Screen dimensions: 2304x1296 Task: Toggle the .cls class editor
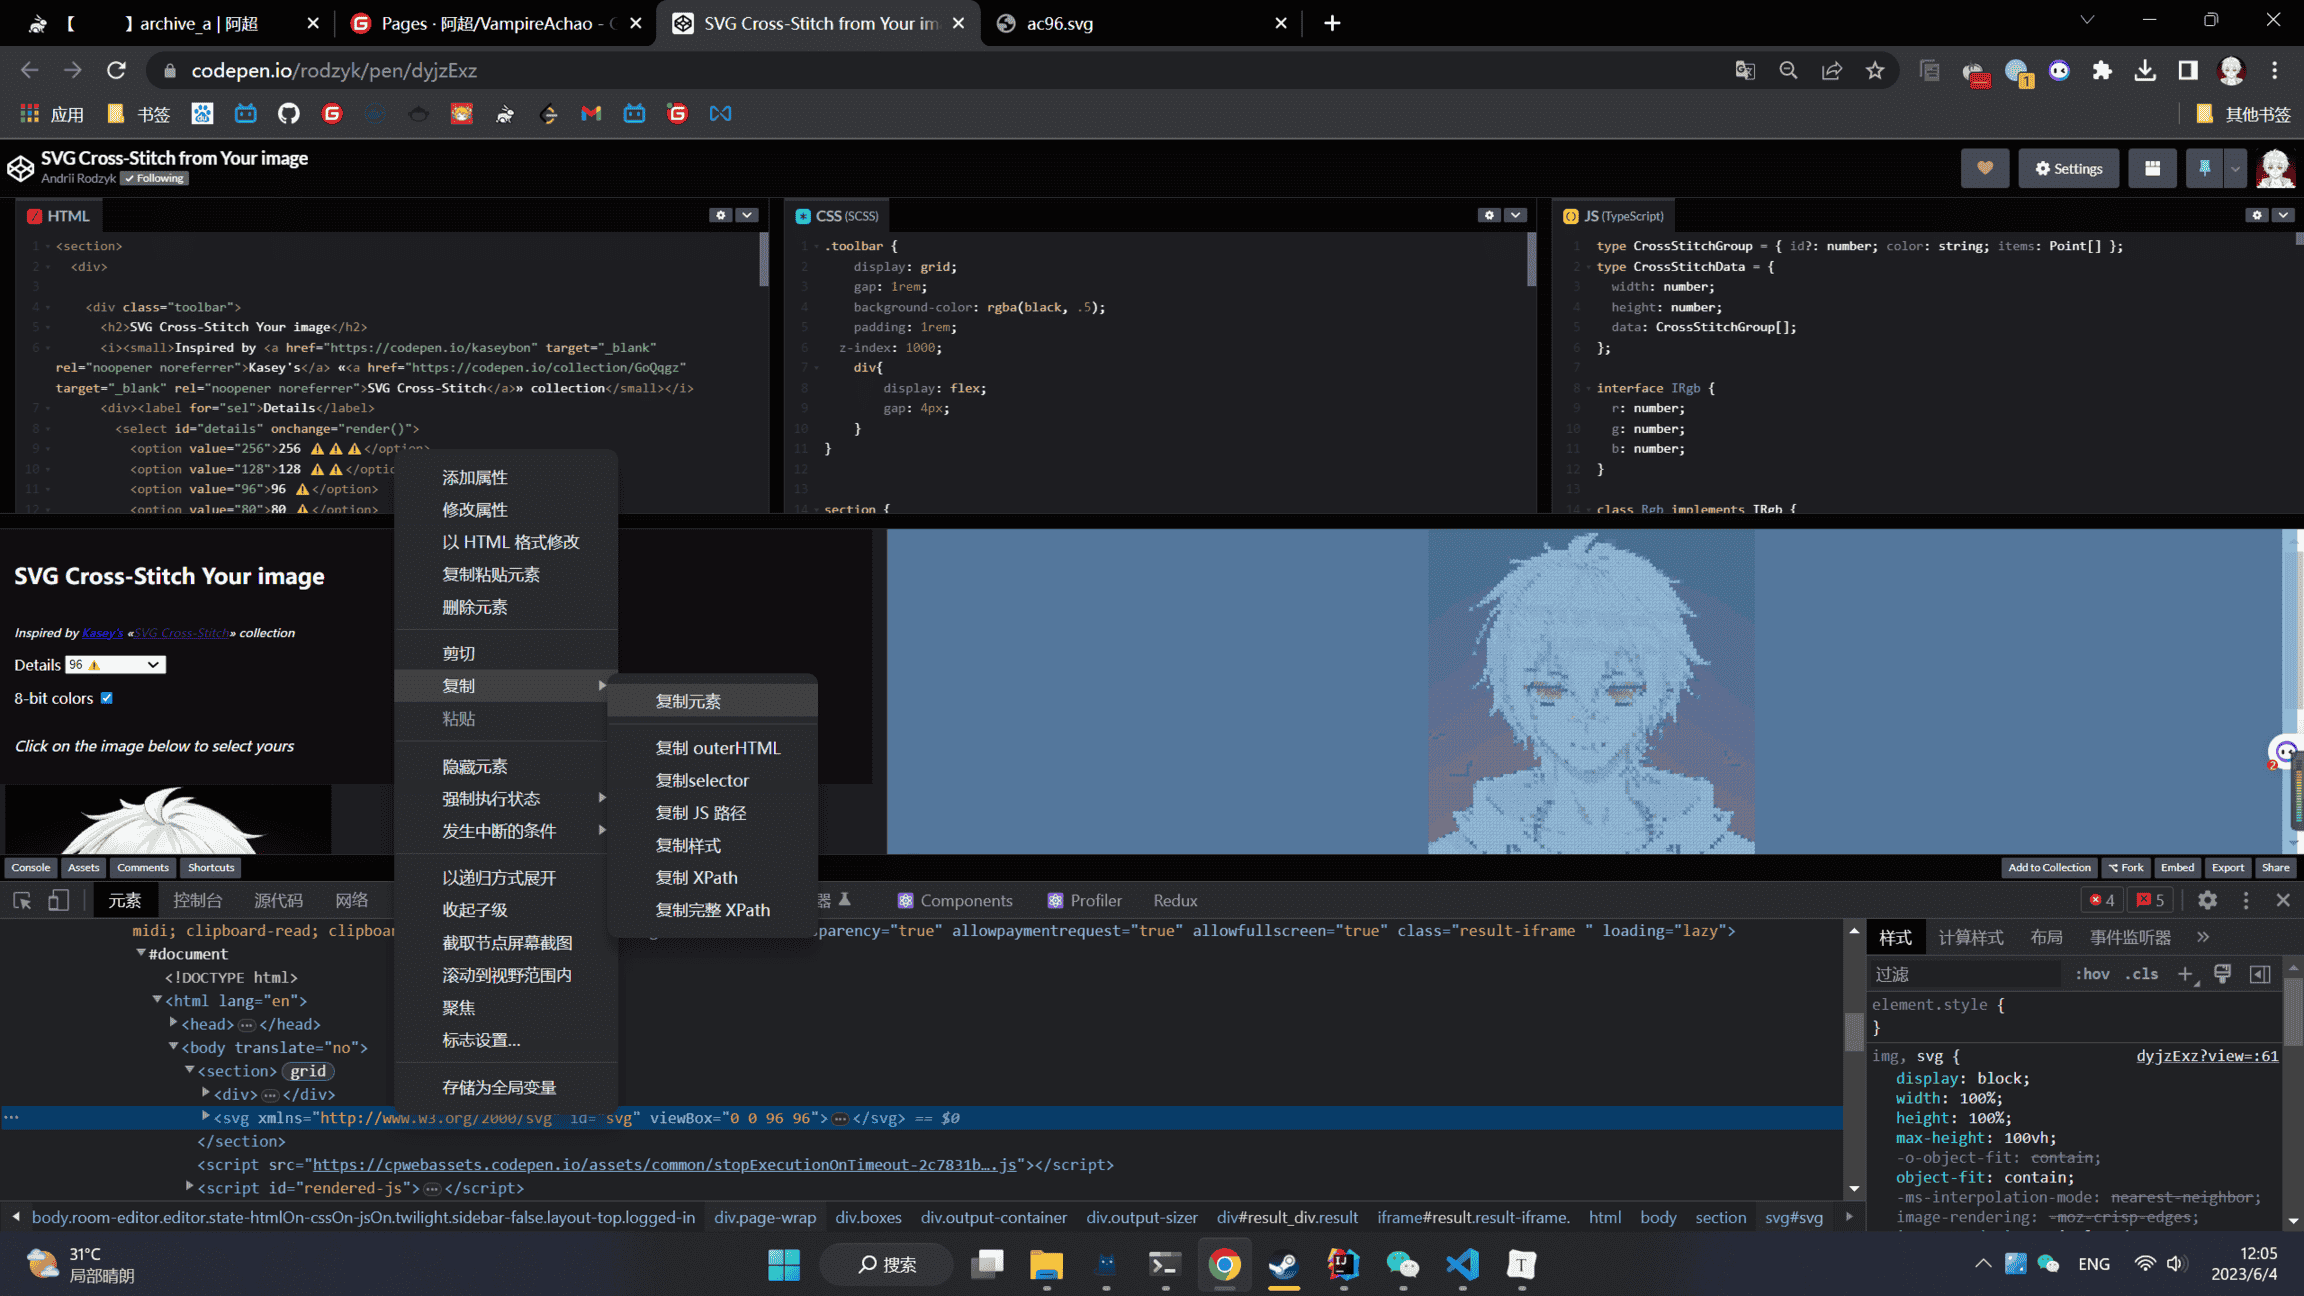[x=2141, y=974]
